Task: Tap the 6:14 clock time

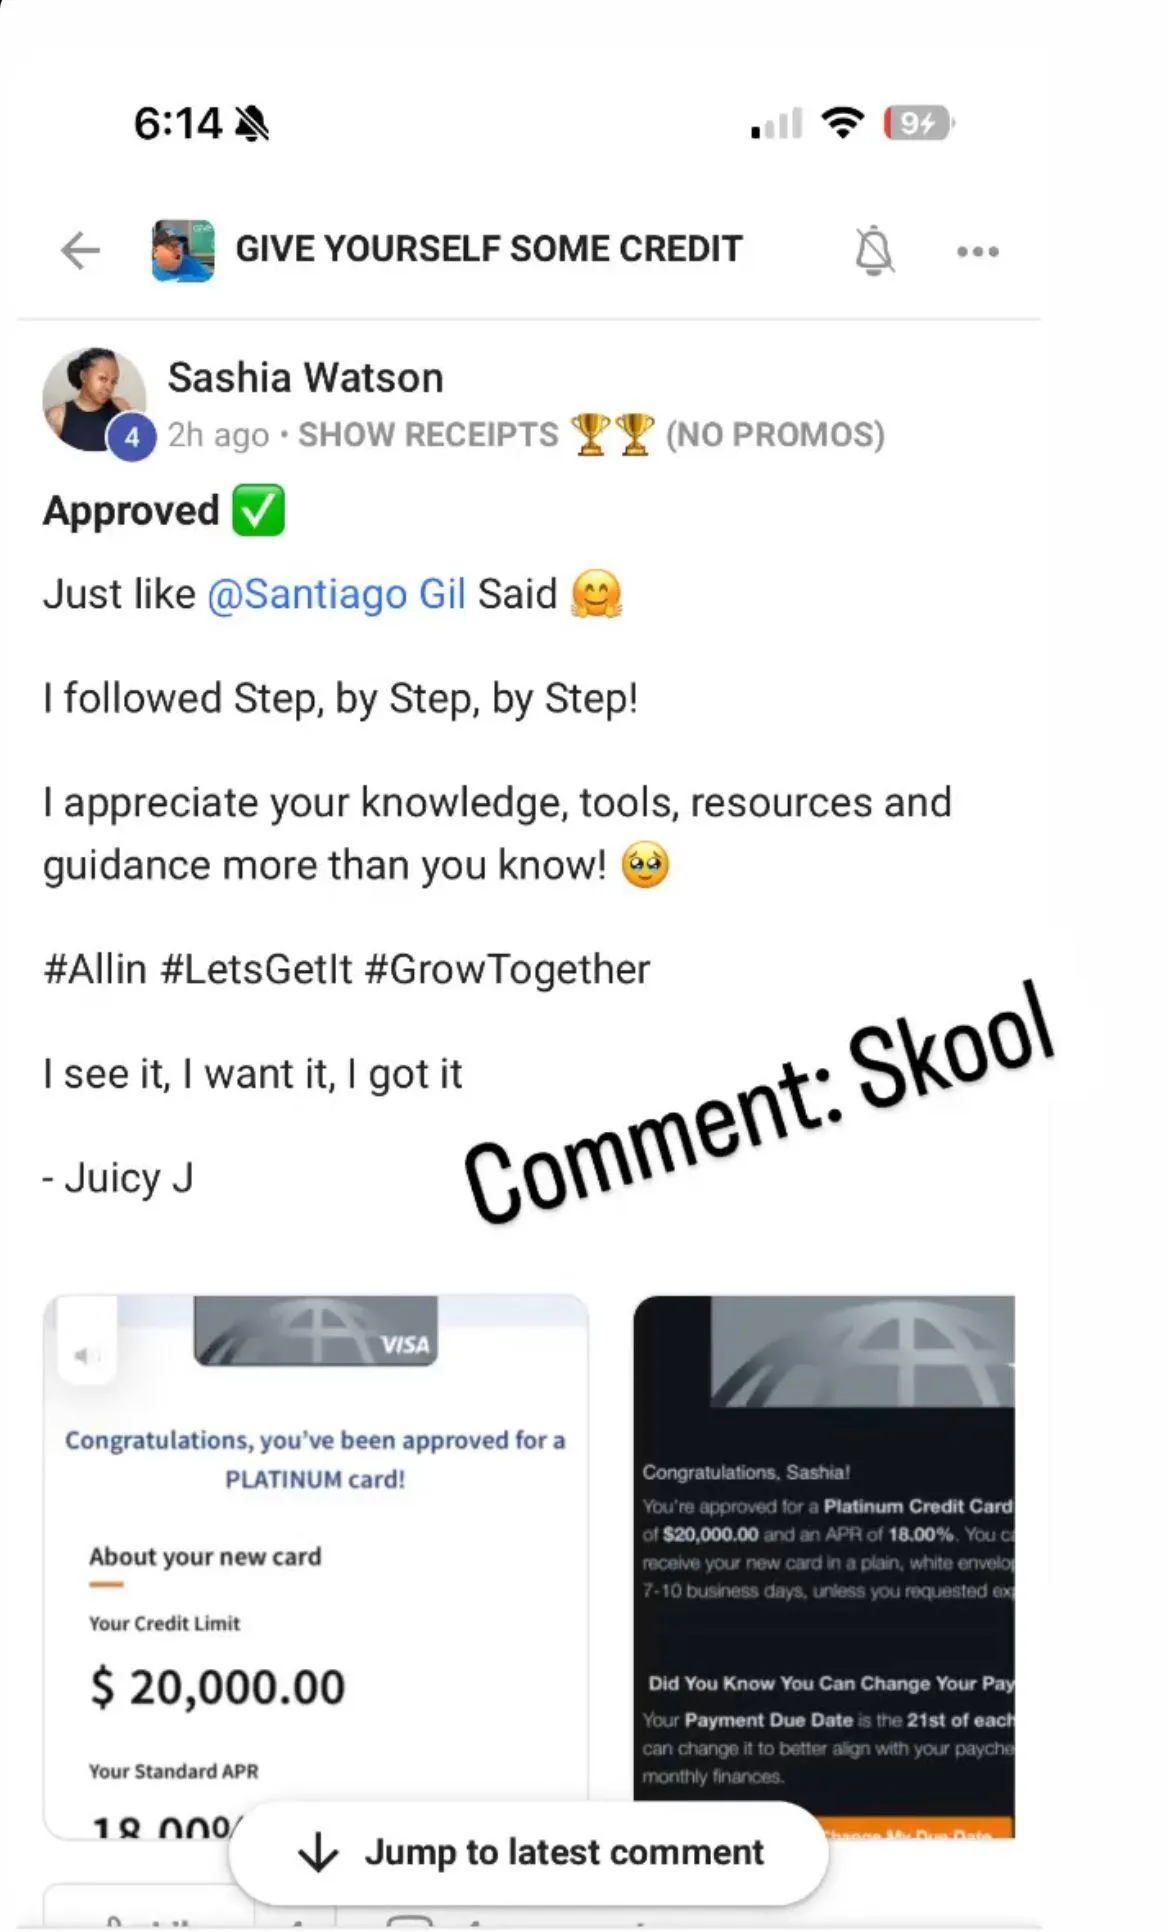Action: pyautogui.click(x=178, y=124)
